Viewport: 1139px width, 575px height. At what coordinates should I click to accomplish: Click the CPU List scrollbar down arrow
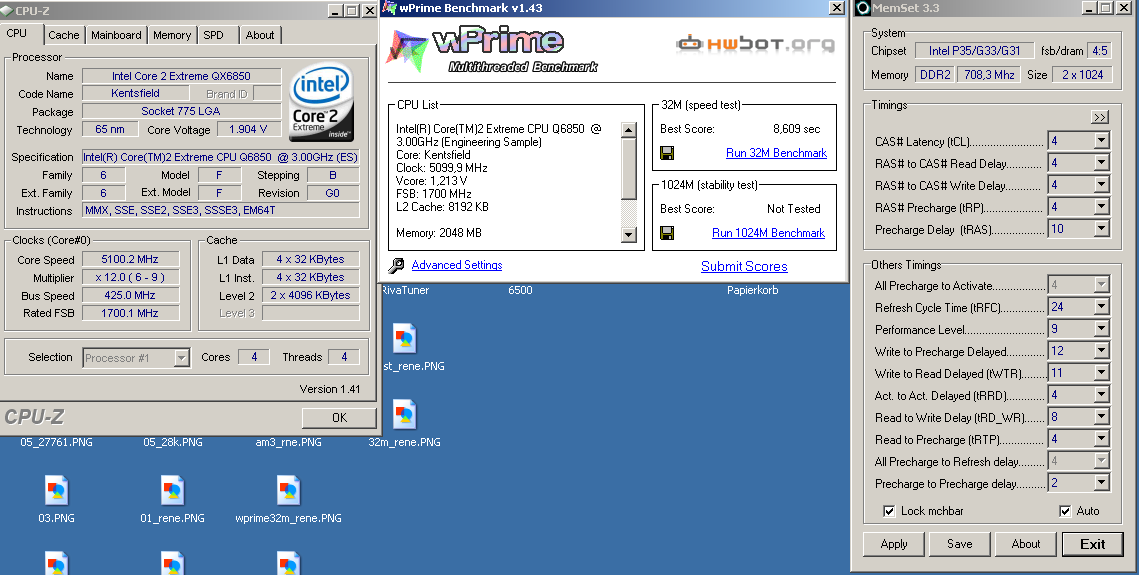click(629, 235)
